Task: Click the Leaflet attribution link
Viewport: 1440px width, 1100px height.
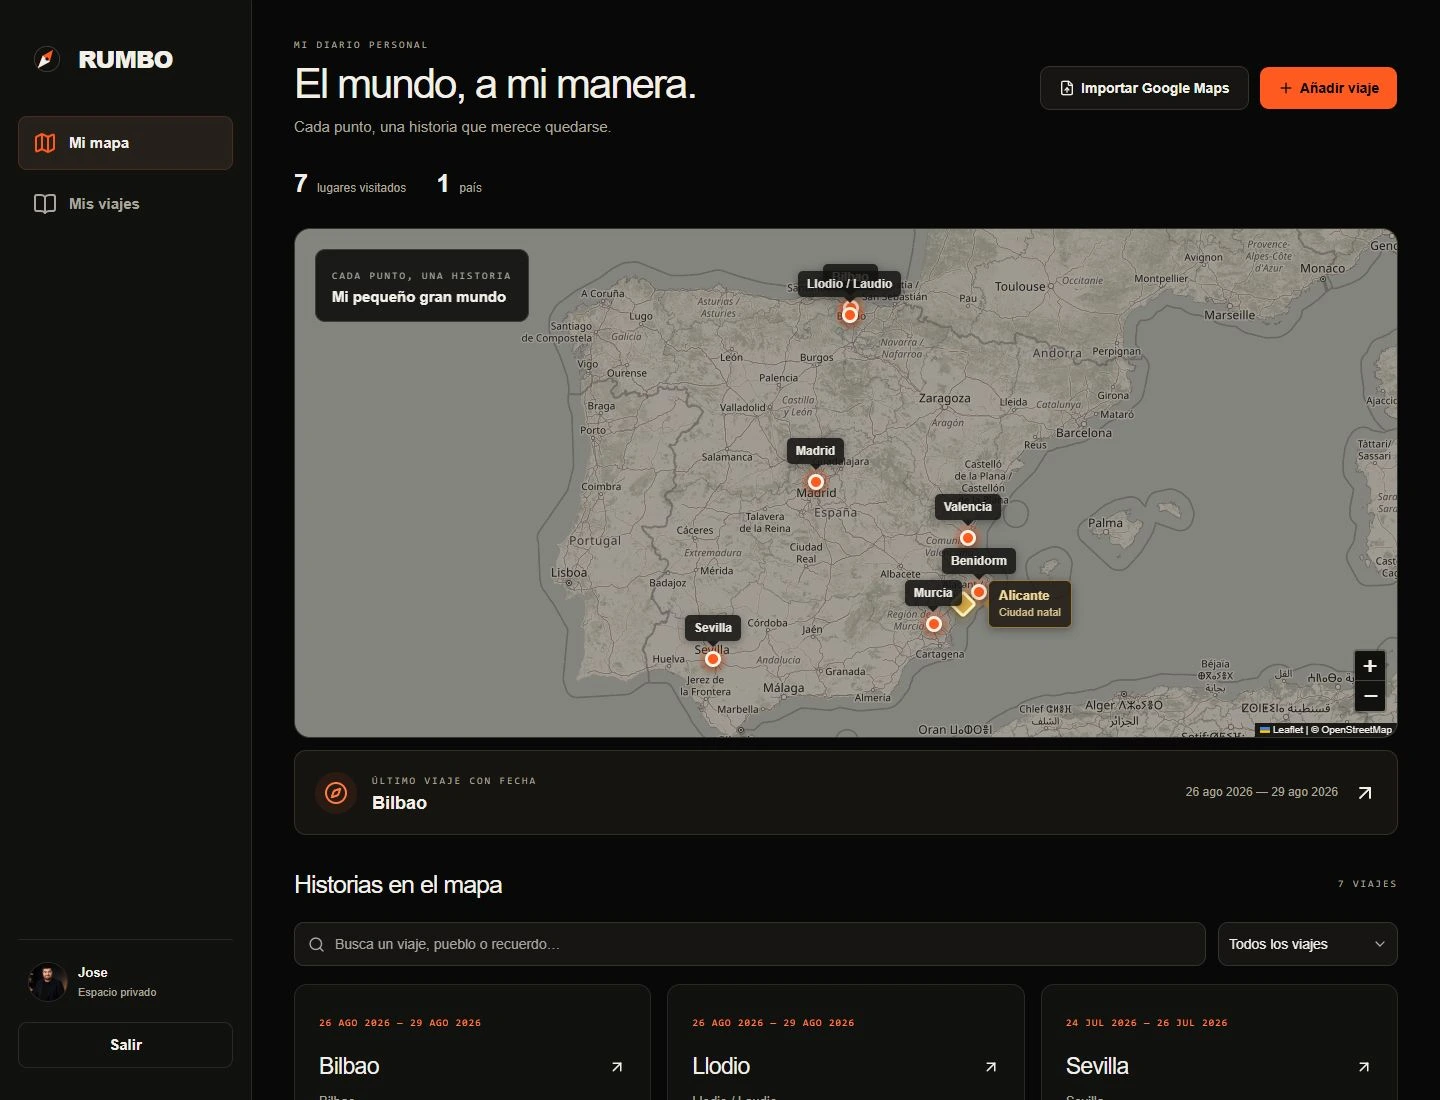Action: coord(1281,730)
